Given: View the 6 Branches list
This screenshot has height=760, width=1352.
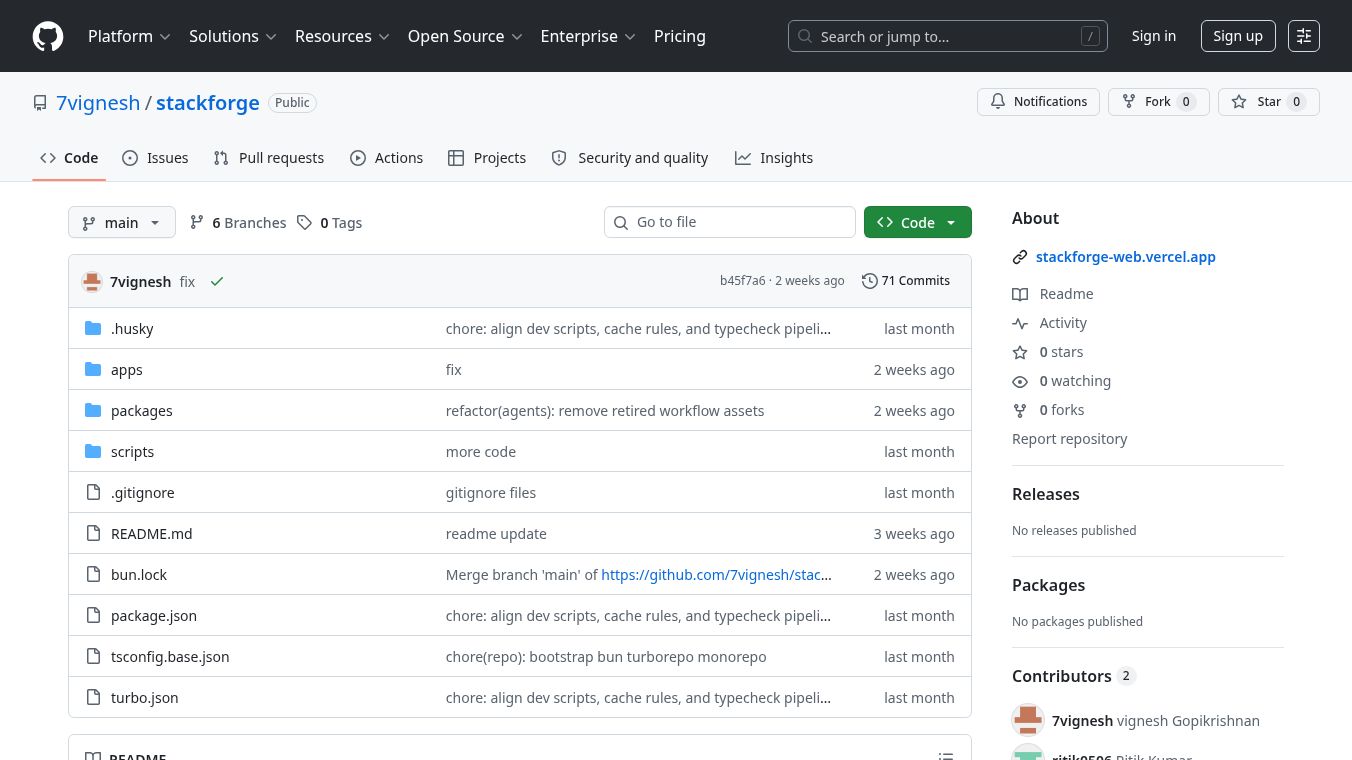Looking at the screenshot, I should [238, 223].
